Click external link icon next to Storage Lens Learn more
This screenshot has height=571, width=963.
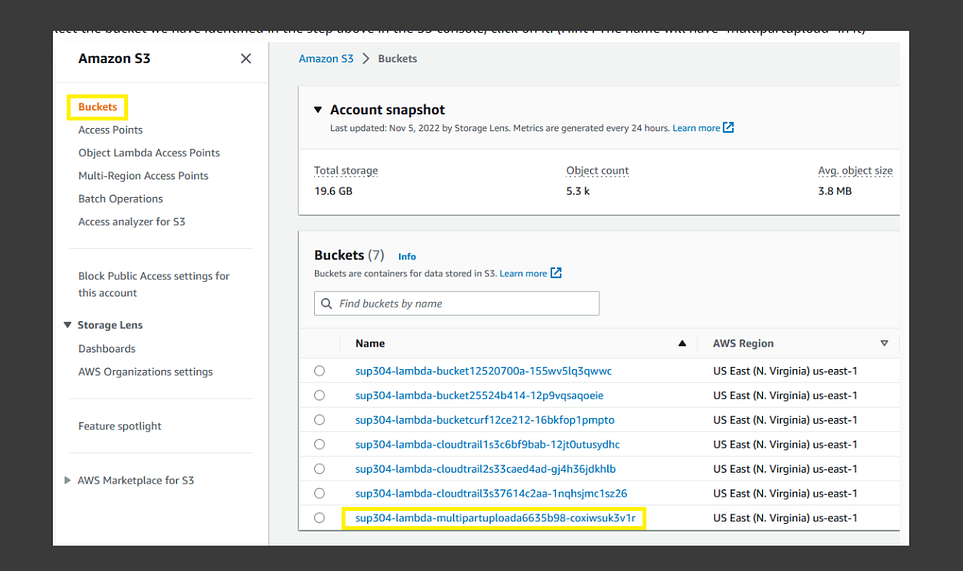click(x=729, y=128)
